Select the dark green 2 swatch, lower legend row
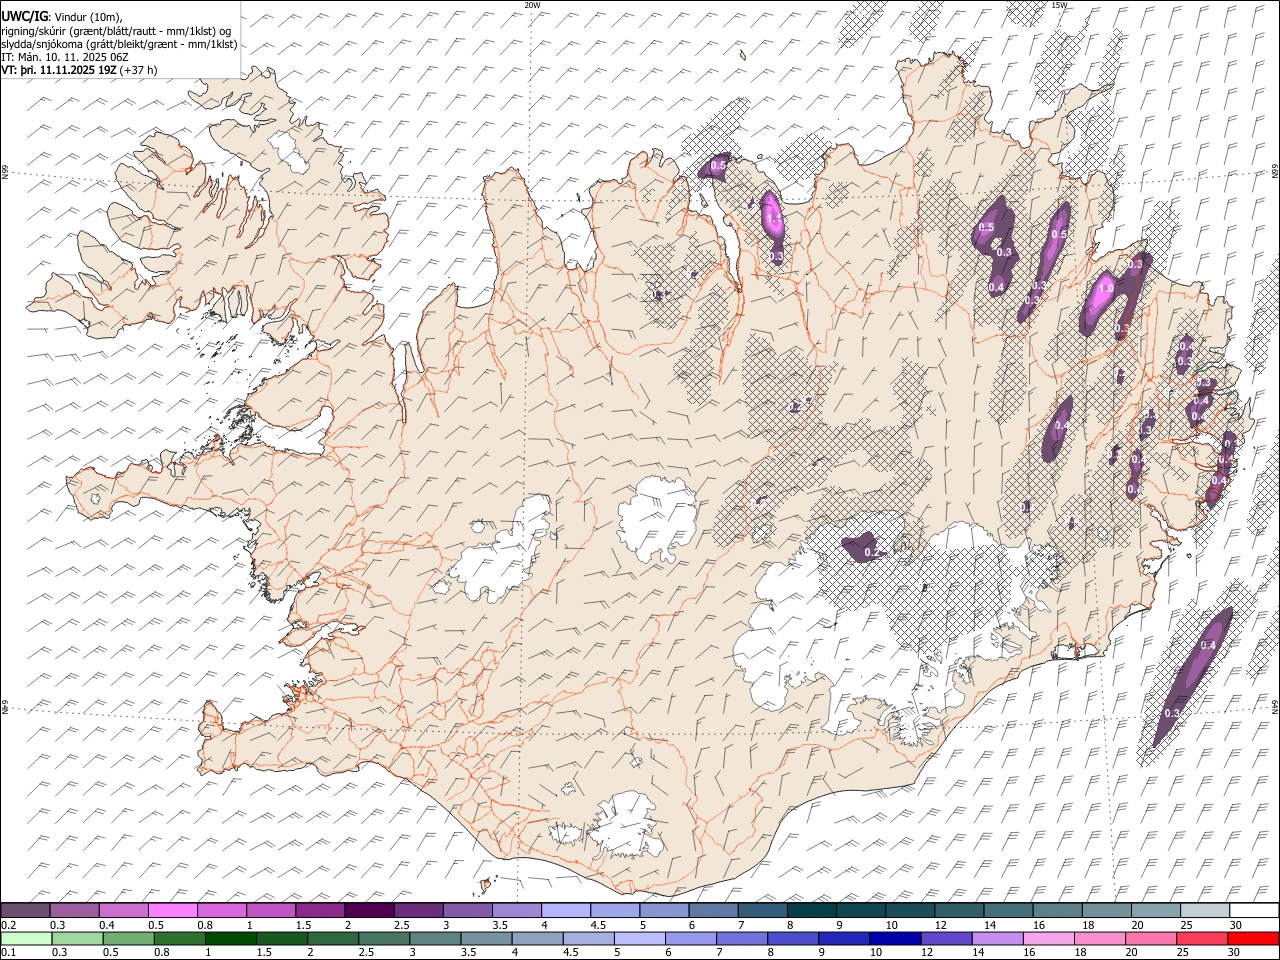1280x960 pixels. [x=333, y=938]
